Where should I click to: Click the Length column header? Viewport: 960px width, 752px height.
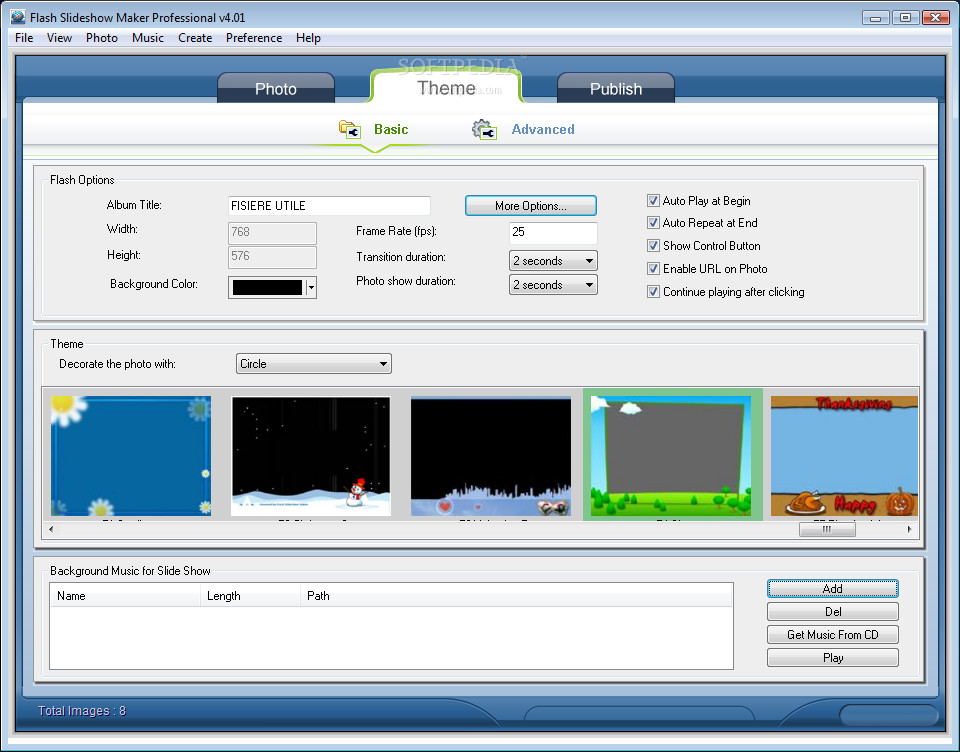pyautogui.click(x=250, y=596)
